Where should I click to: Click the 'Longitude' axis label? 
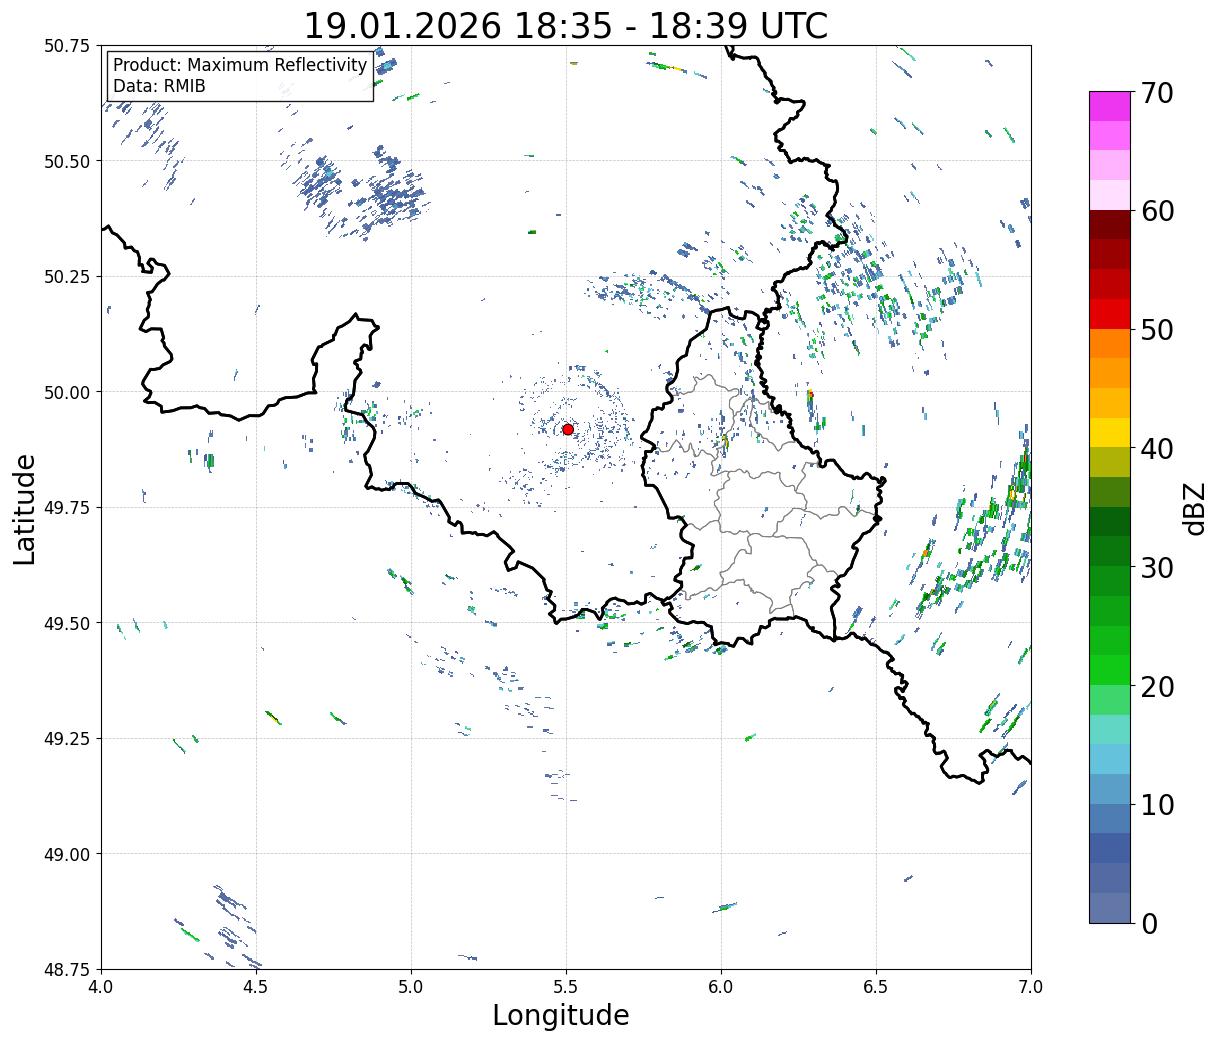coord(561,1015)
